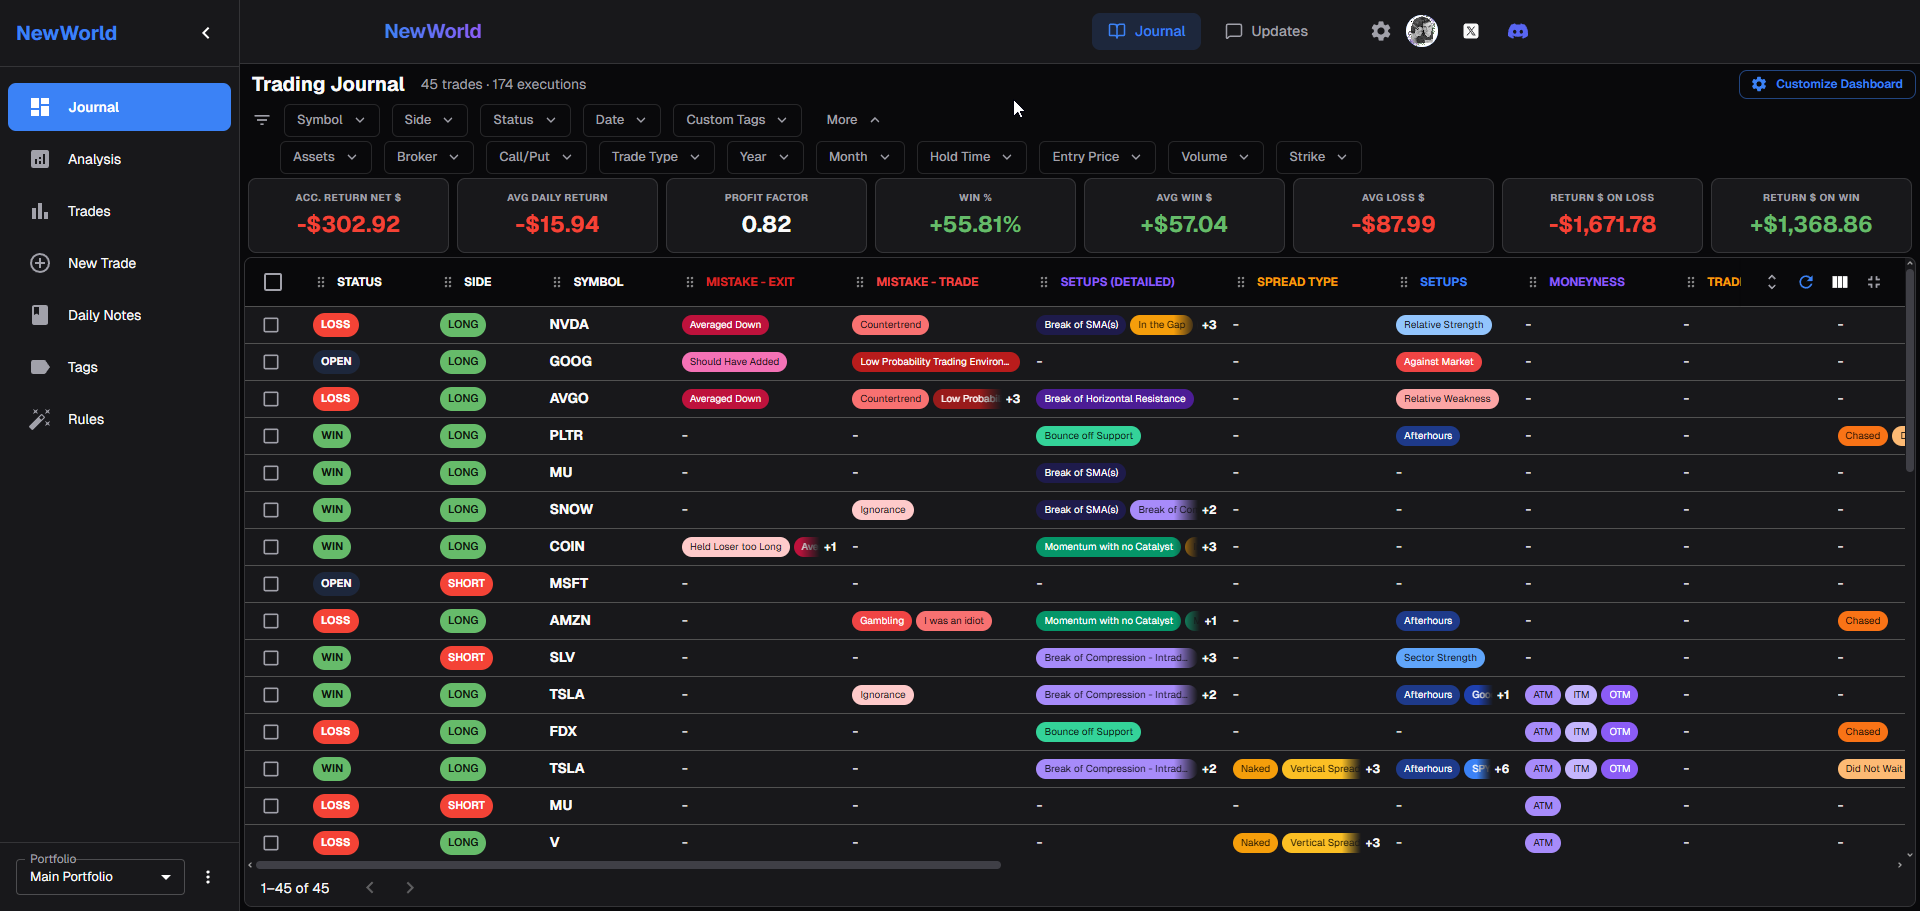The width and height of the screenshot is (1920, 911).
Task: Refresh the trading journal table
Action: pyautogui.click(x=1806, y=282)
